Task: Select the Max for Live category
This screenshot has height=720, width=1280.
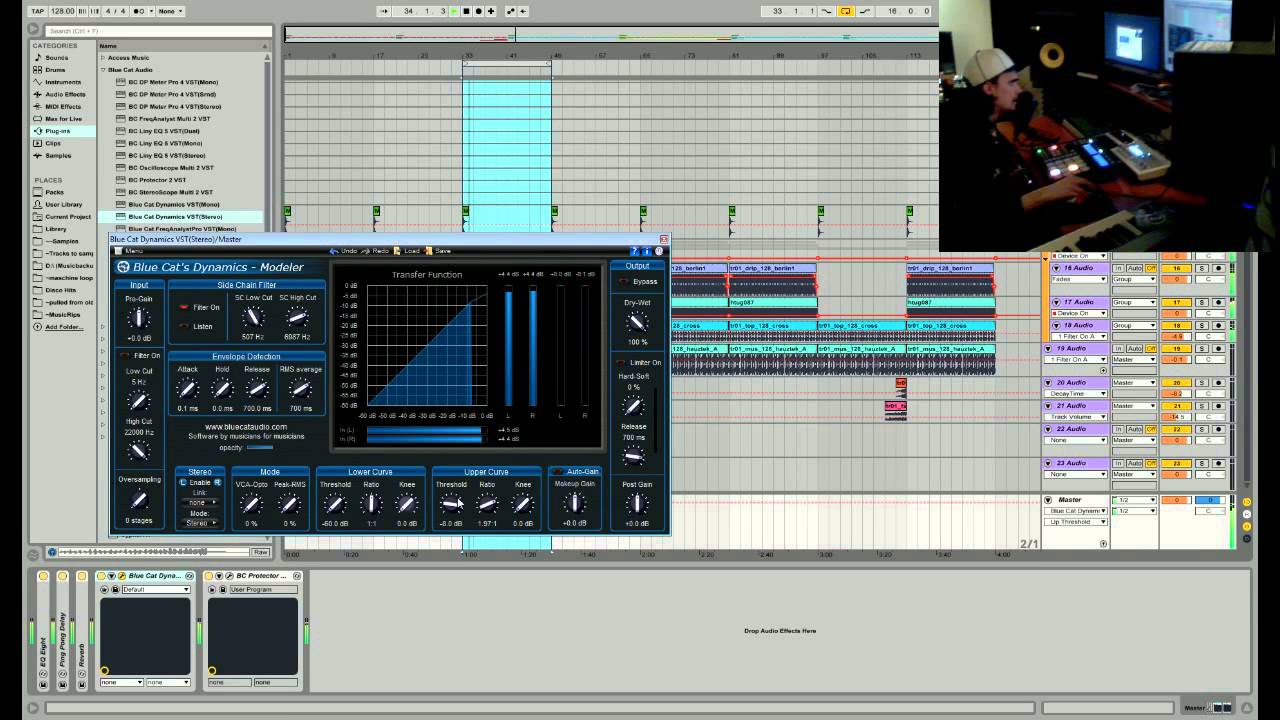Action: tap(64, 119)
